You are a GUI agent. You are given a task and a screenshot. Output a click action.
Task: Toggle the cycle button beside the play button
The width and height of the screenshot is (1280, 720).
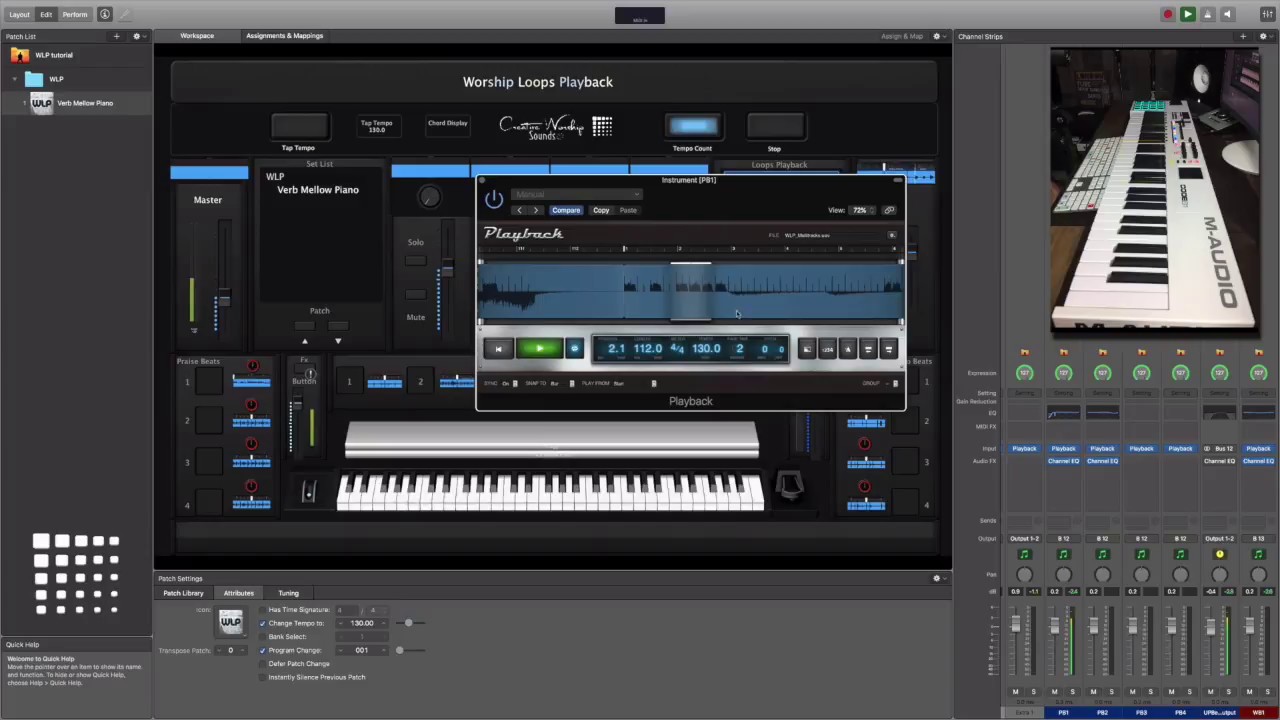[574, 348]
